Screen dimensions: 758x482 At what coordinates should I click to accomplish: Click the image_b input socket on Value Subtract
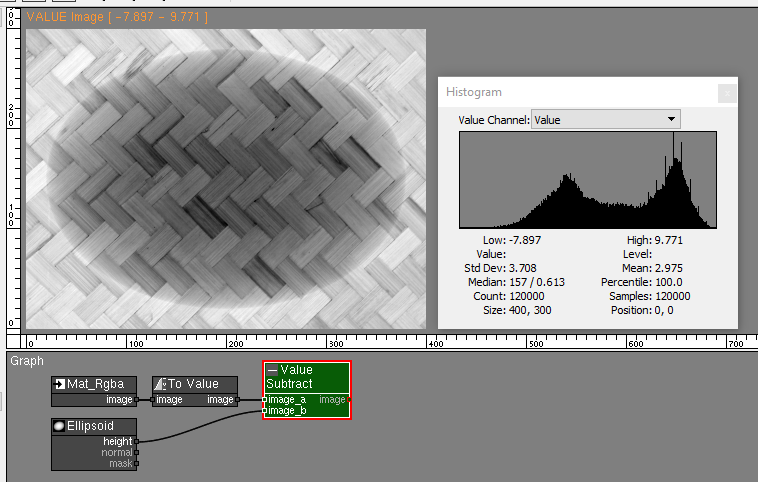coord(265,410)
